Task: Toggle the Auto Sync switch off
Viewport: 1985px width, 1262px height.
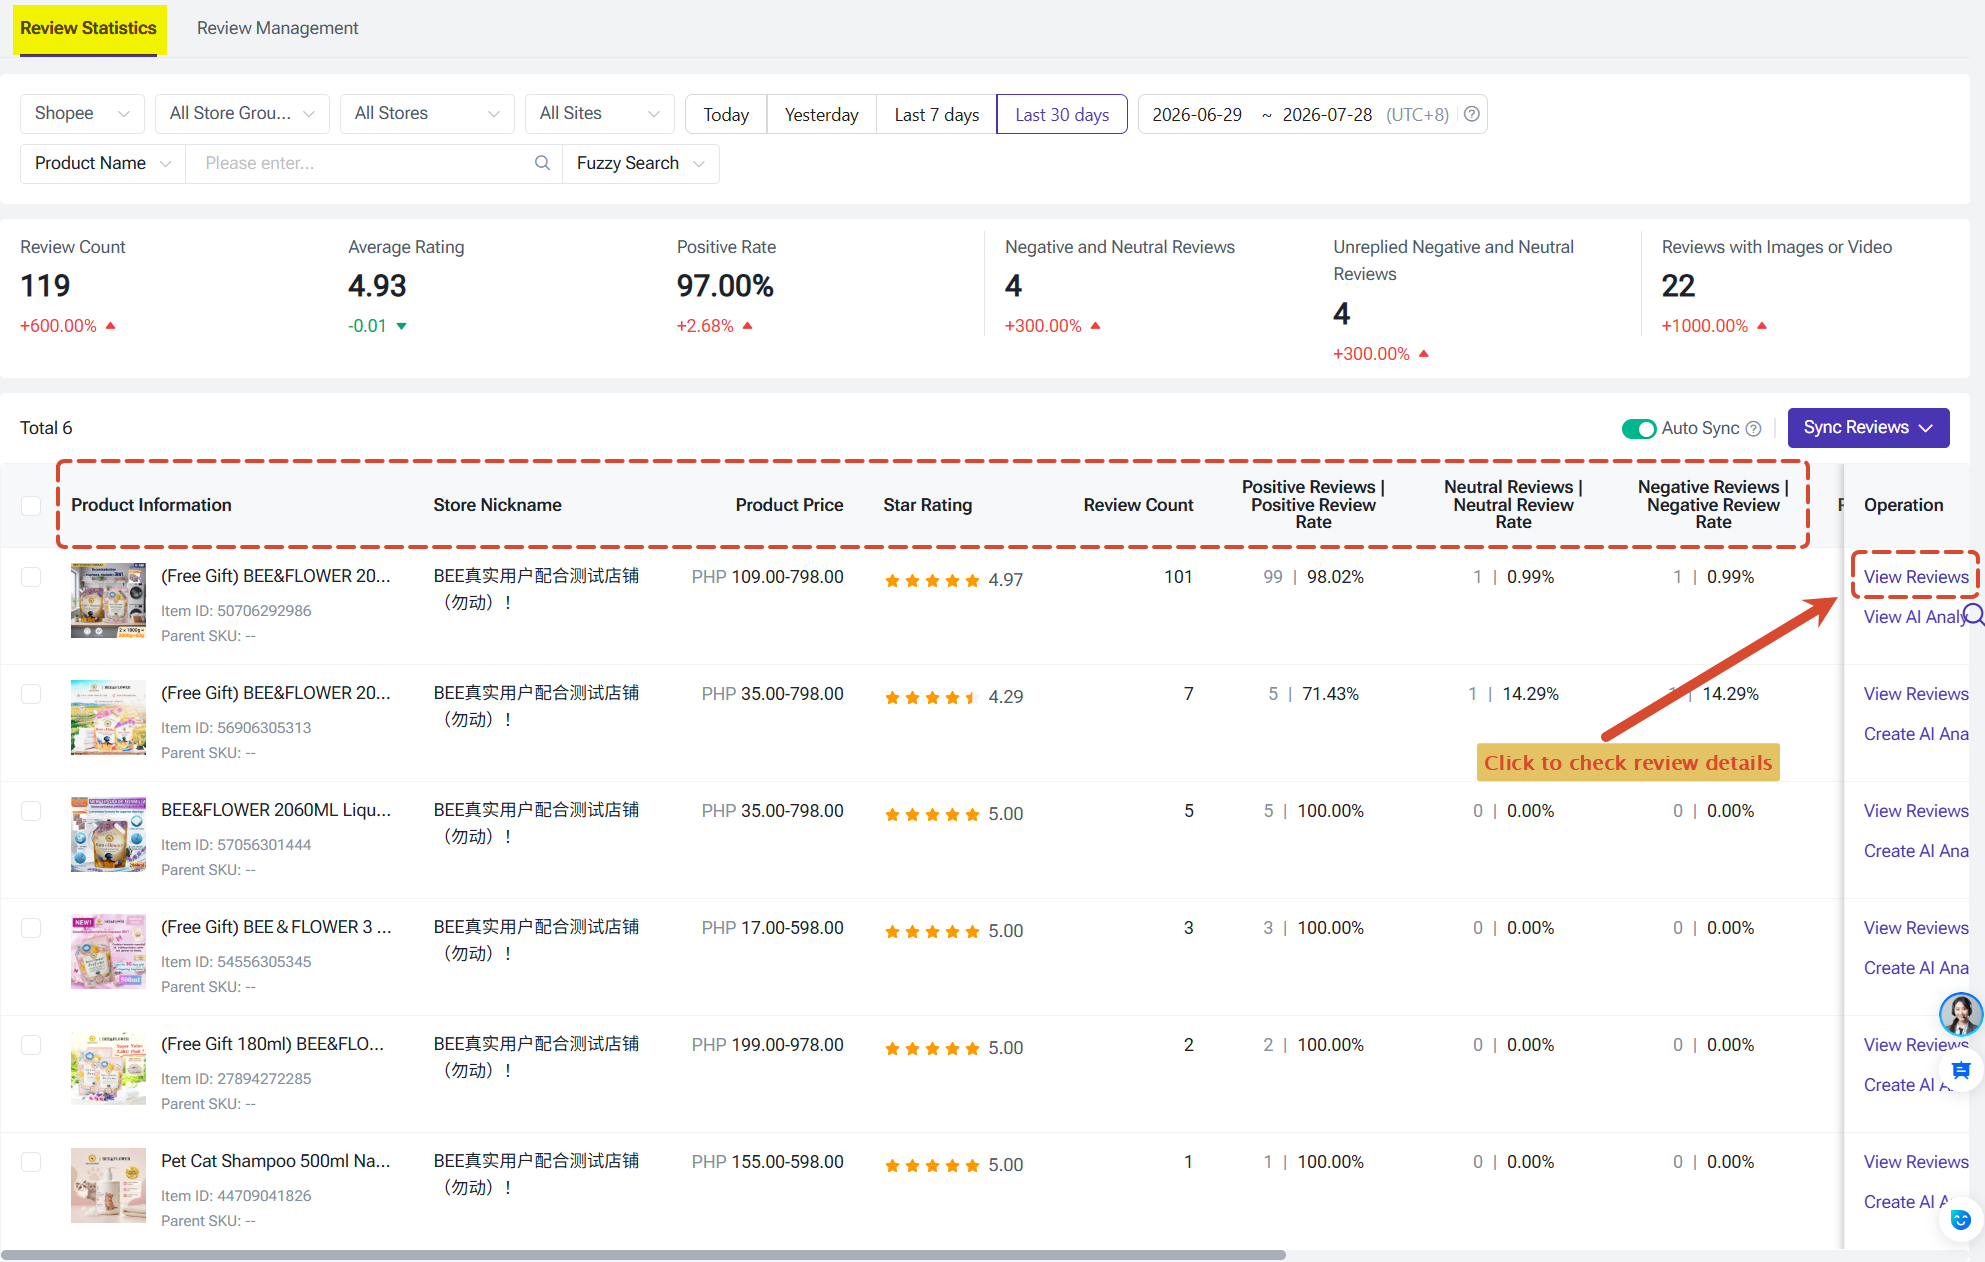Action: [1638, 428]
